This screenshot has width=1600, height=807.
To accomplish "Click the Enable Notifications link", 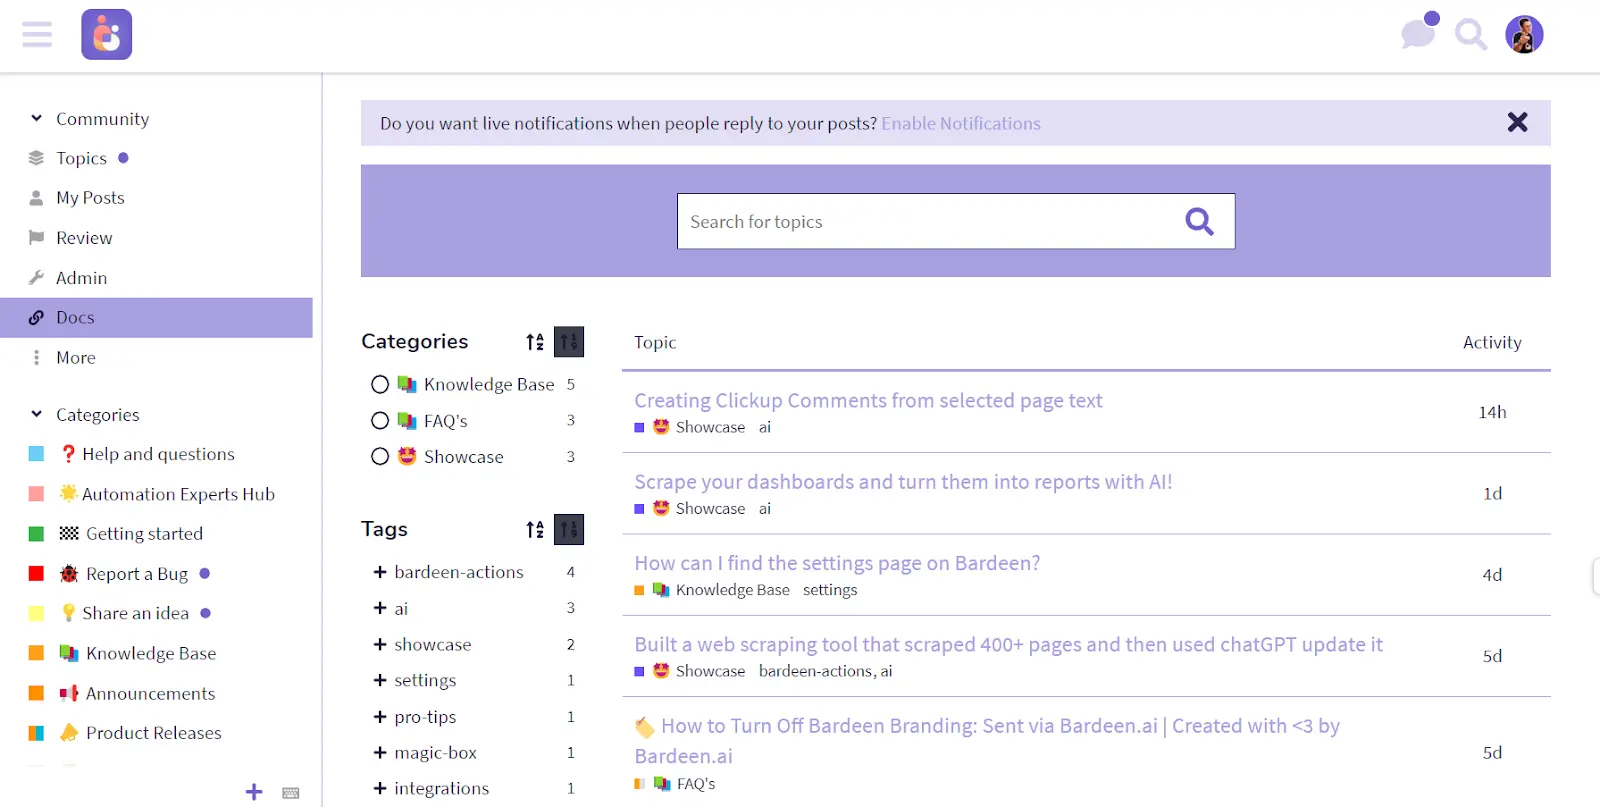I will click(961, 123).
